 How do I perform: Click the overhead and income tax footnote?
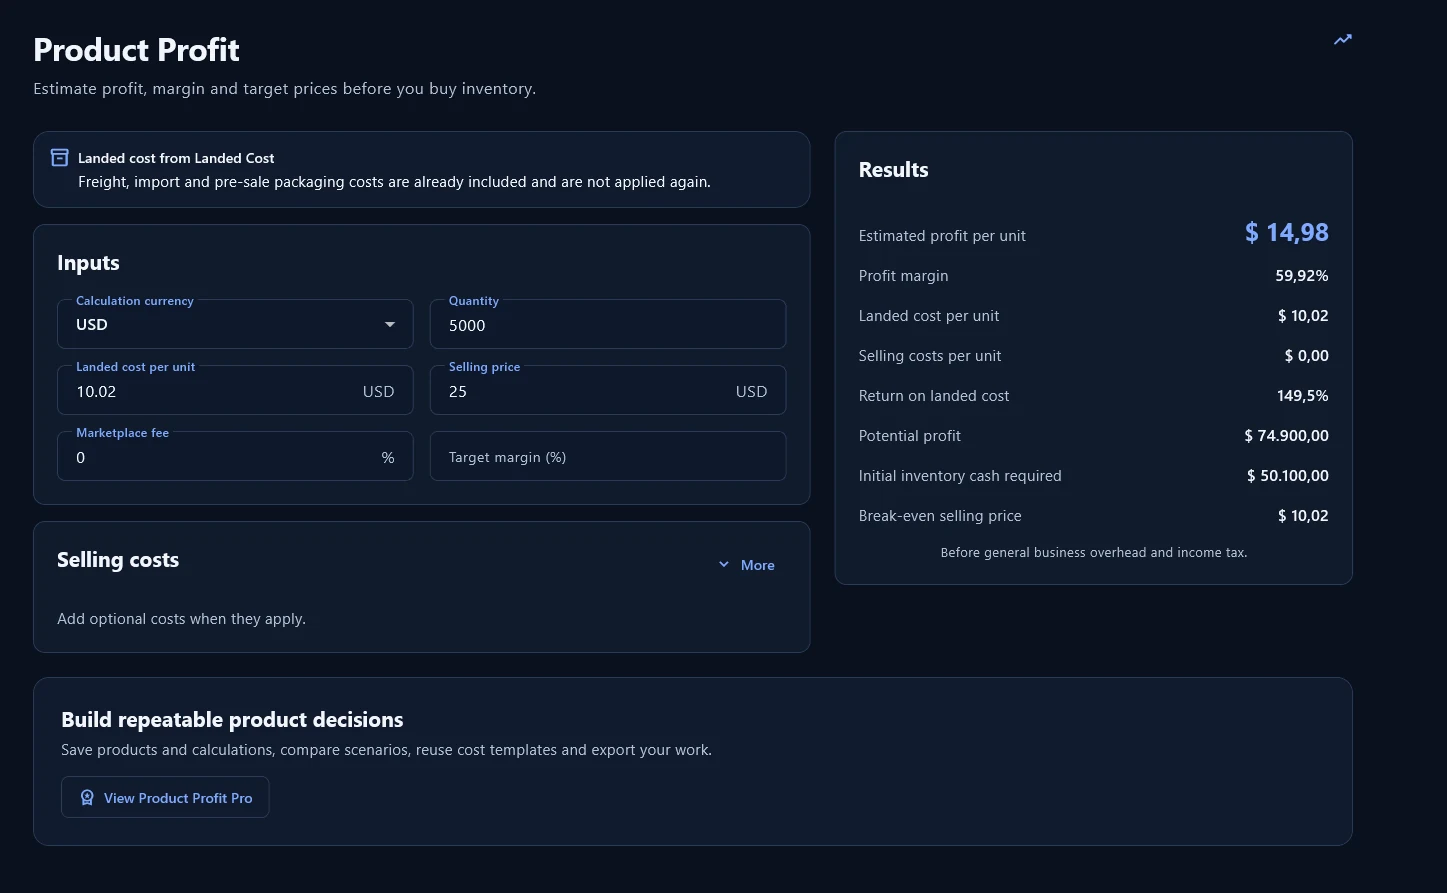pos(1094,552)
